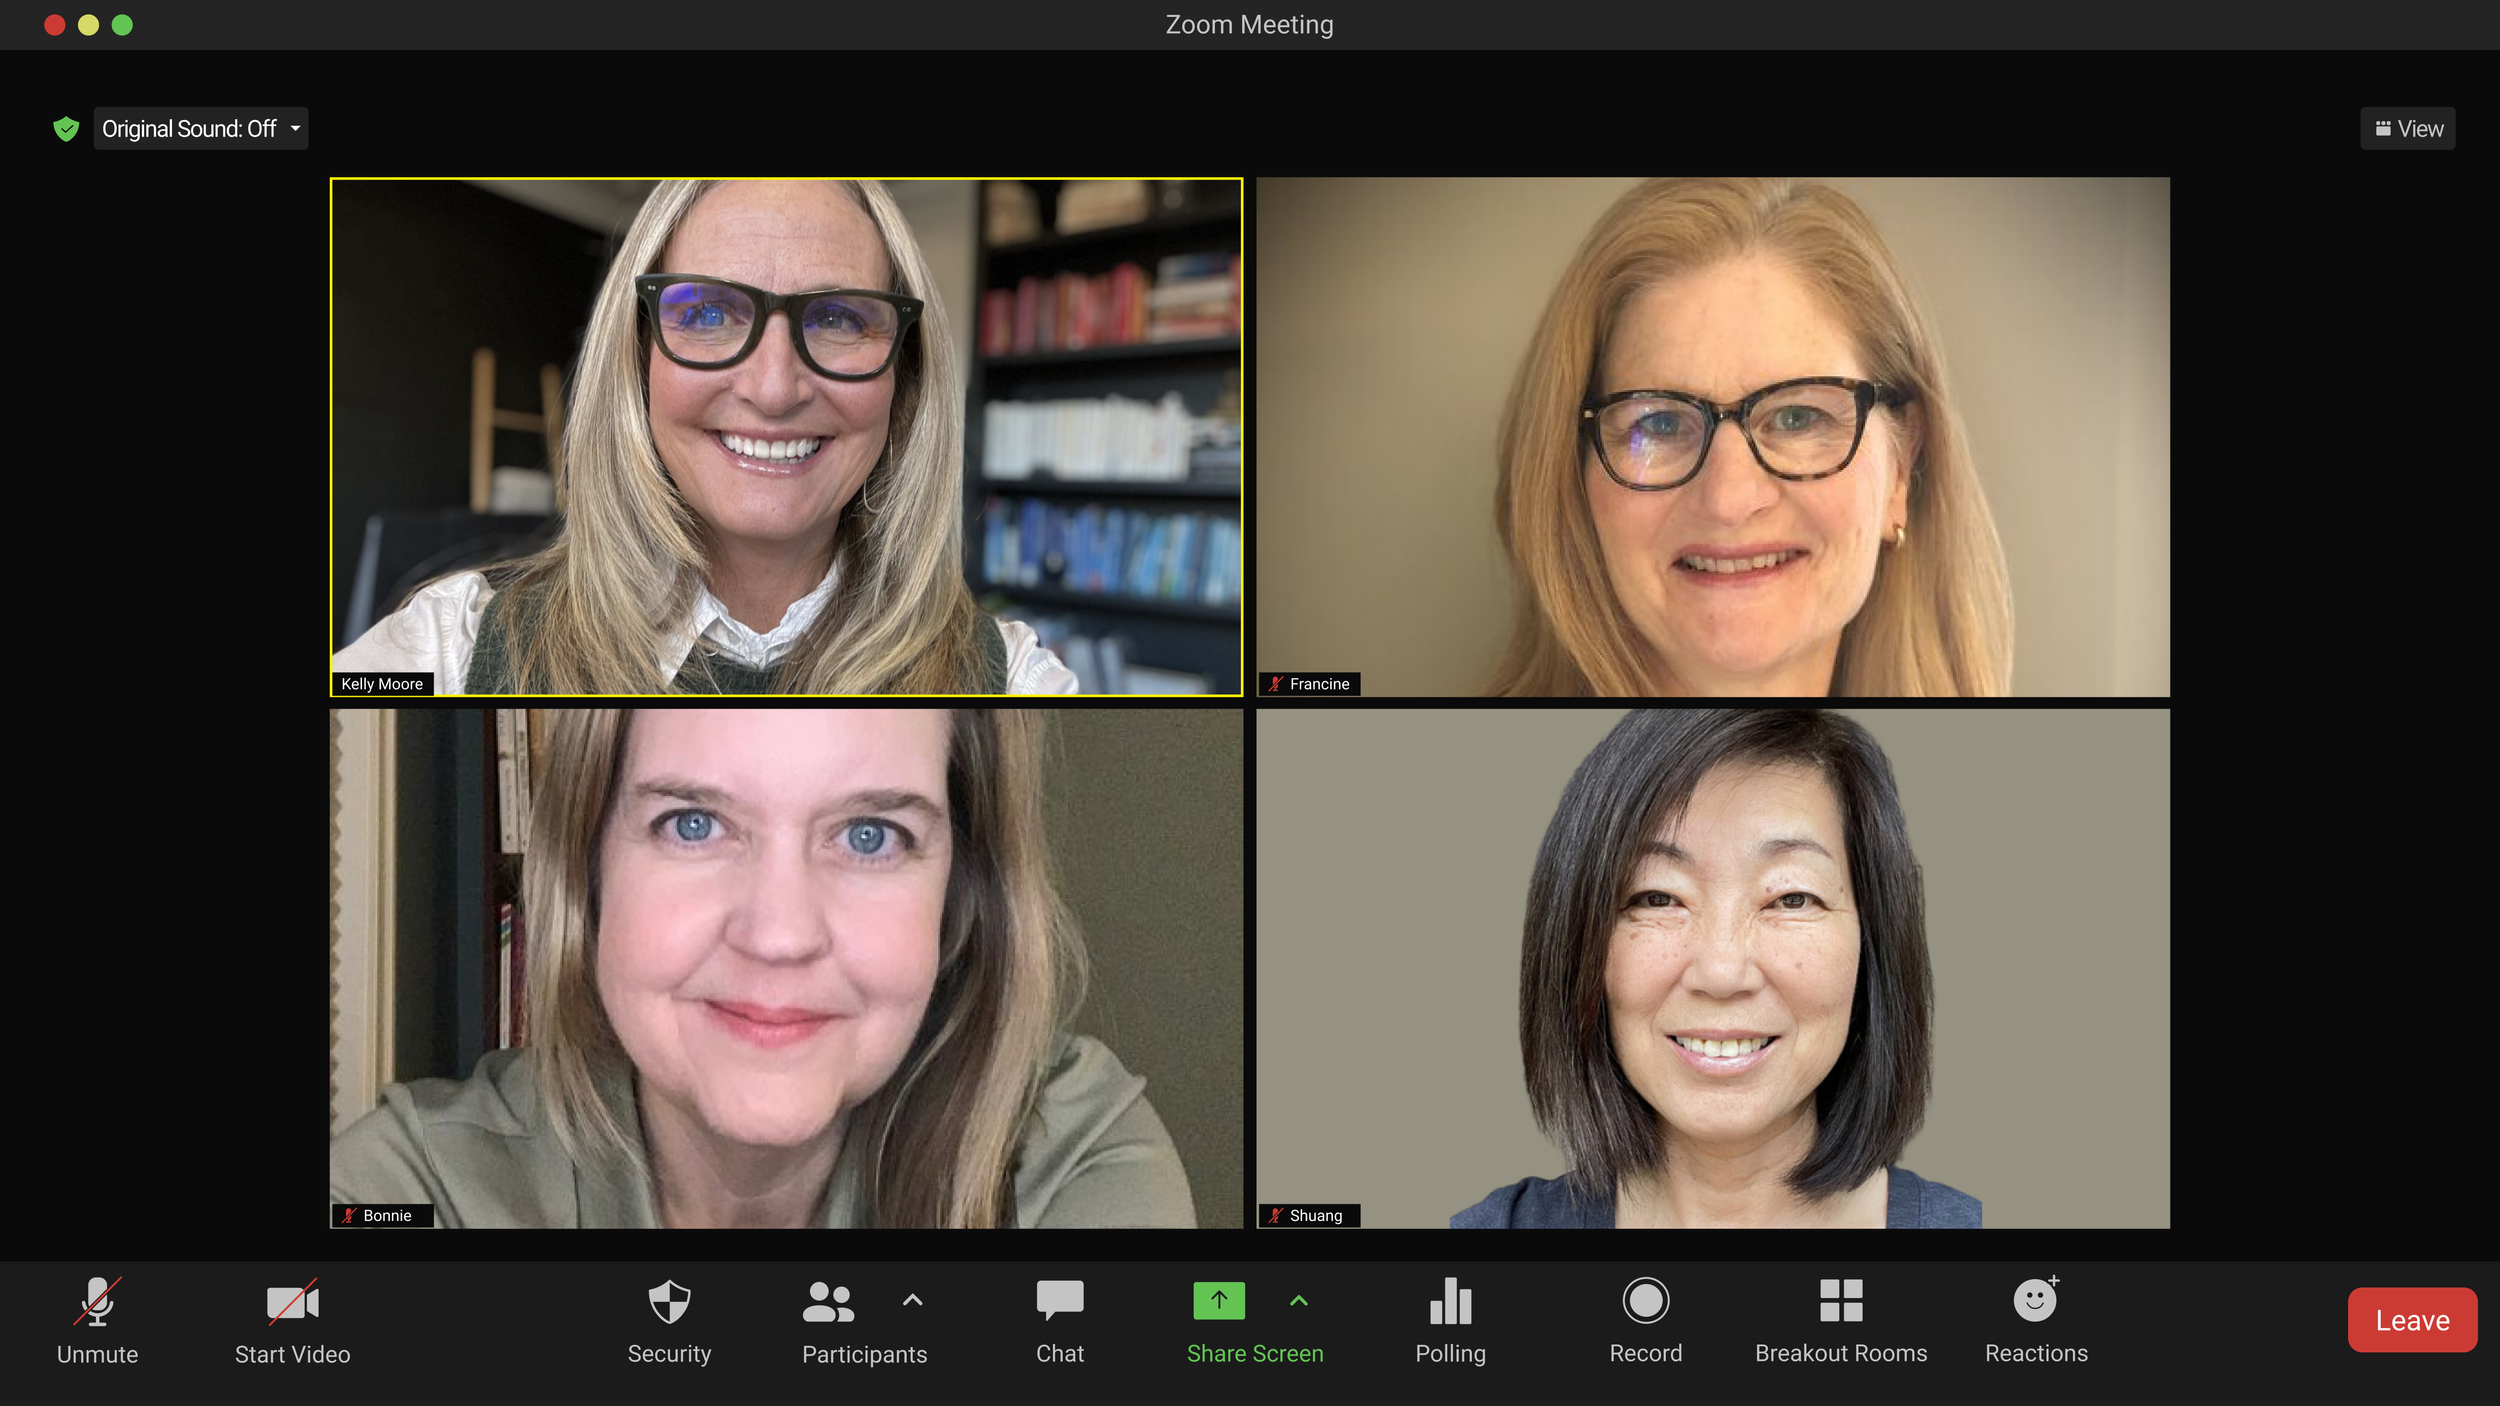Expand the chevron next to Participants

pos(912,1300)
